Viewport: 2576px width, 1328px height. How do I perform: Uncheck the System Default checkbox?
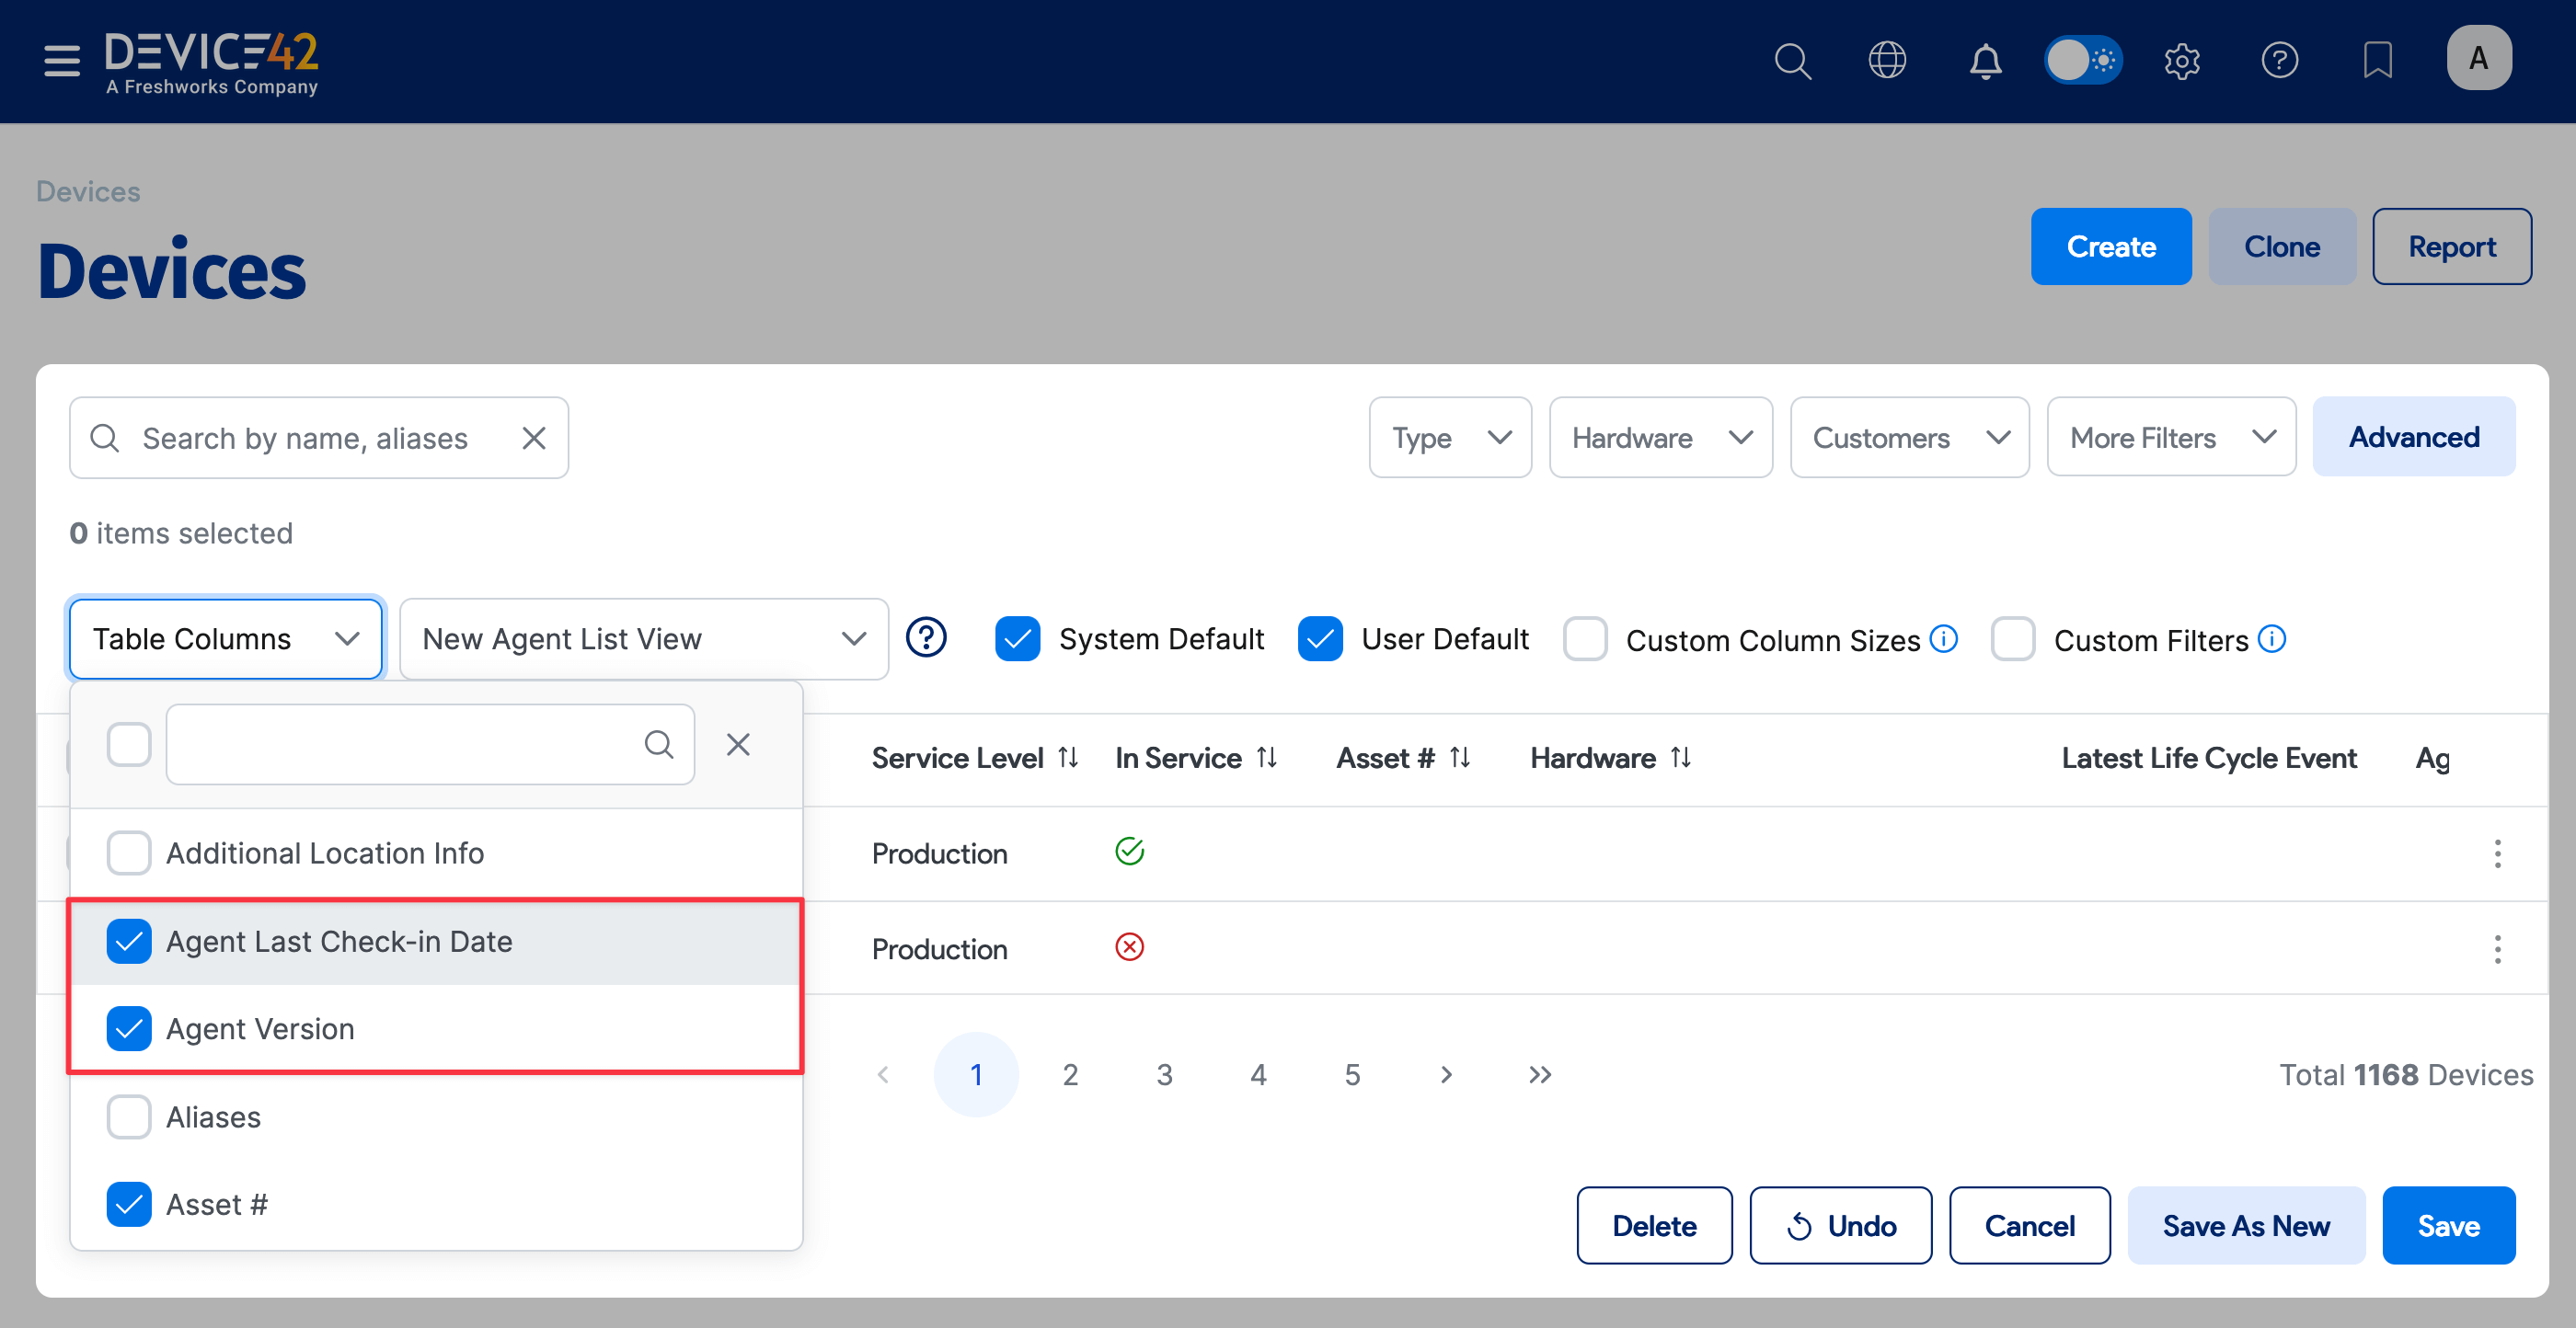(1017, 639)
